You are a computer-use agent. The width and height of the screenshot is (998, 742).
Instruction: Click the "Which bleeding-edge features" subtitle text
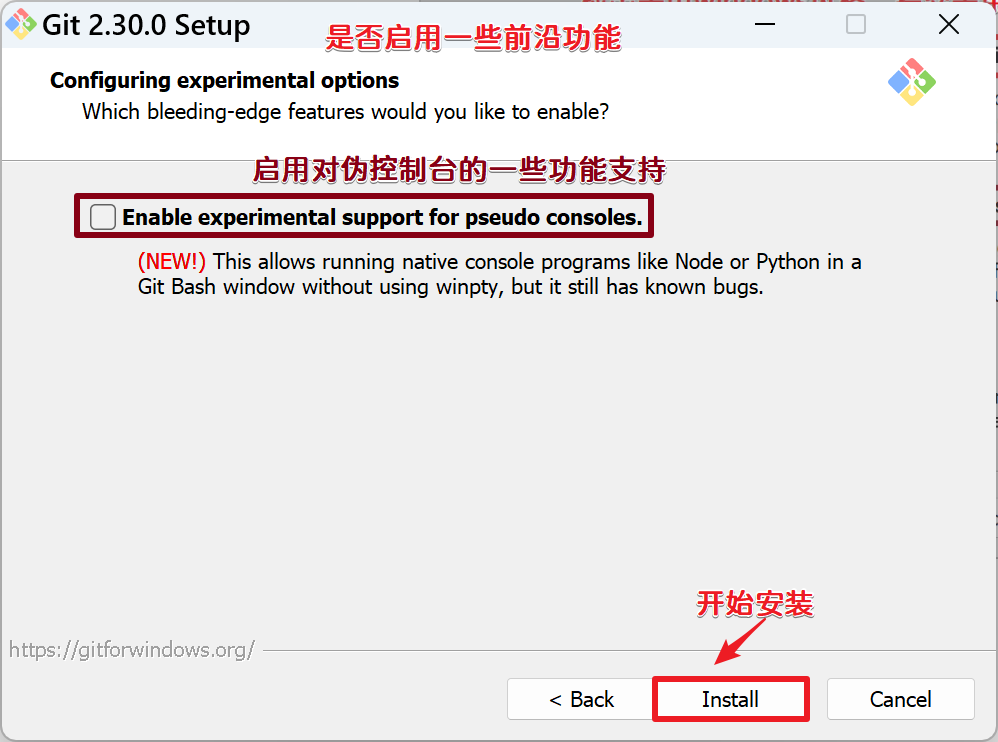click(x=345, y=112)
